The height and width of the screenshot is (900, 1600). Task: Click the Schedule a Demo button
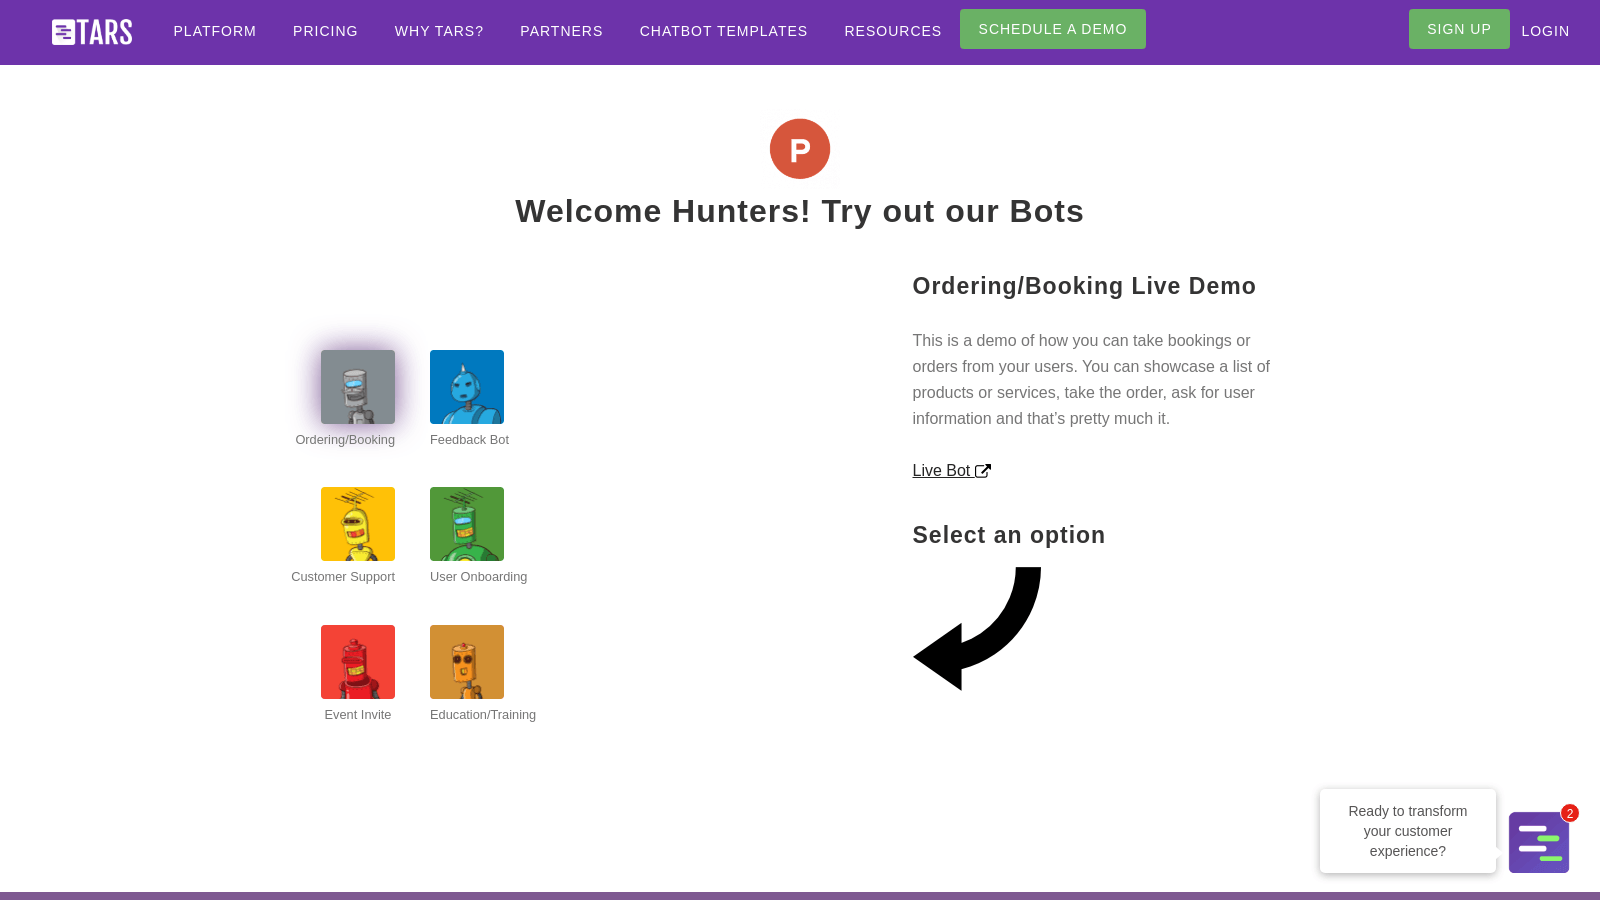click(1052, 29)
